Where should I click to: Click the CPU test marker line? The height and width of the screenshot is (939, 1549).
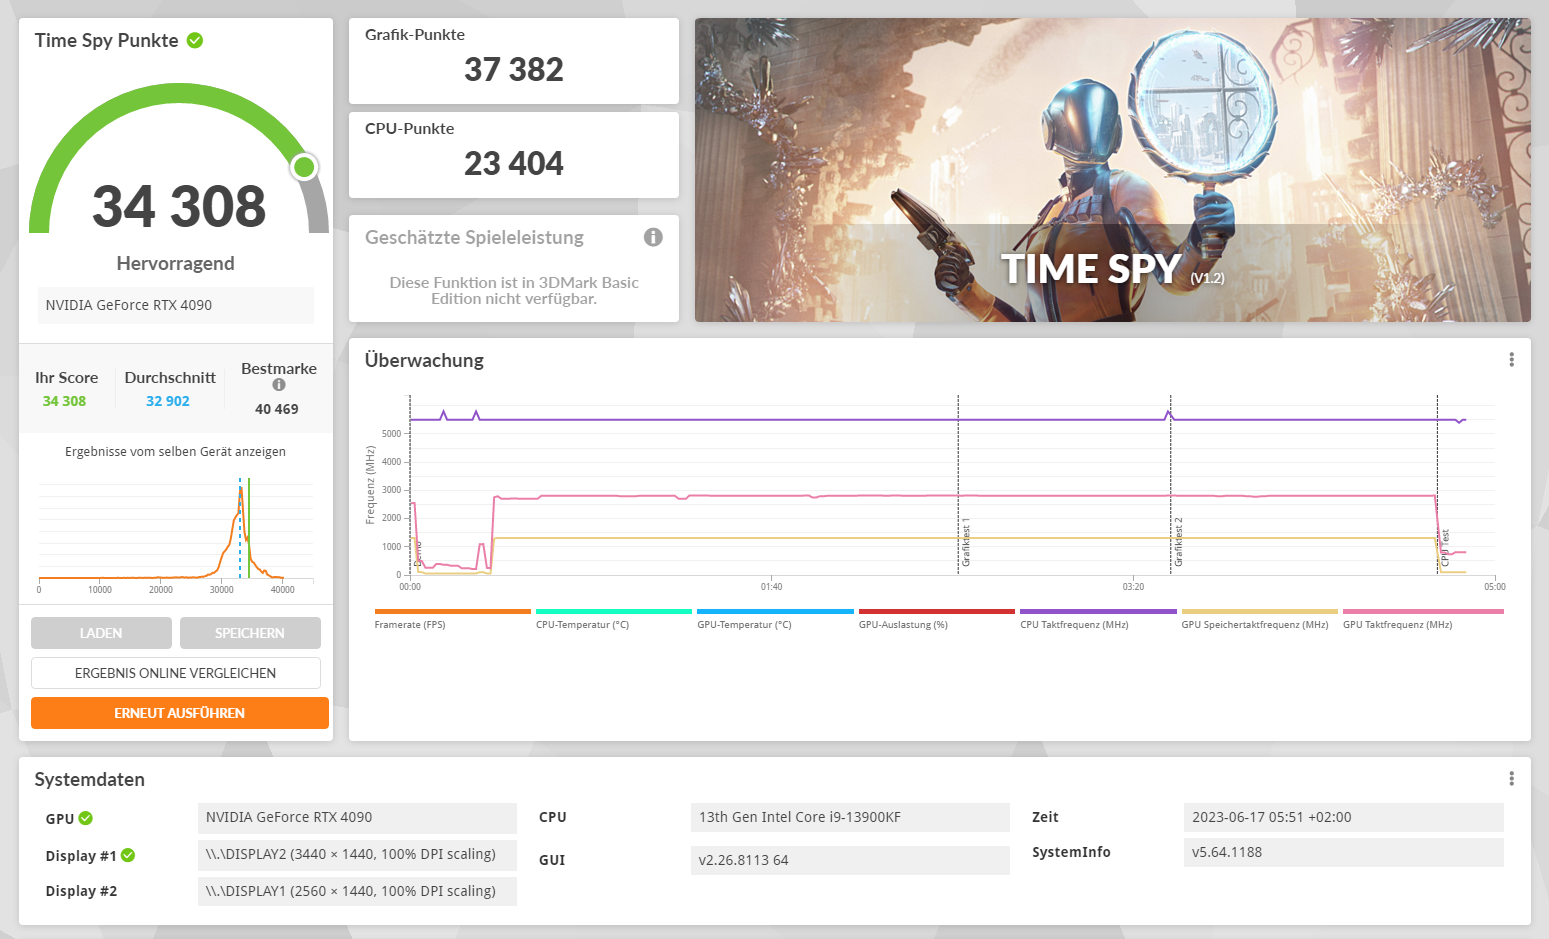[x=1438, y=485]
